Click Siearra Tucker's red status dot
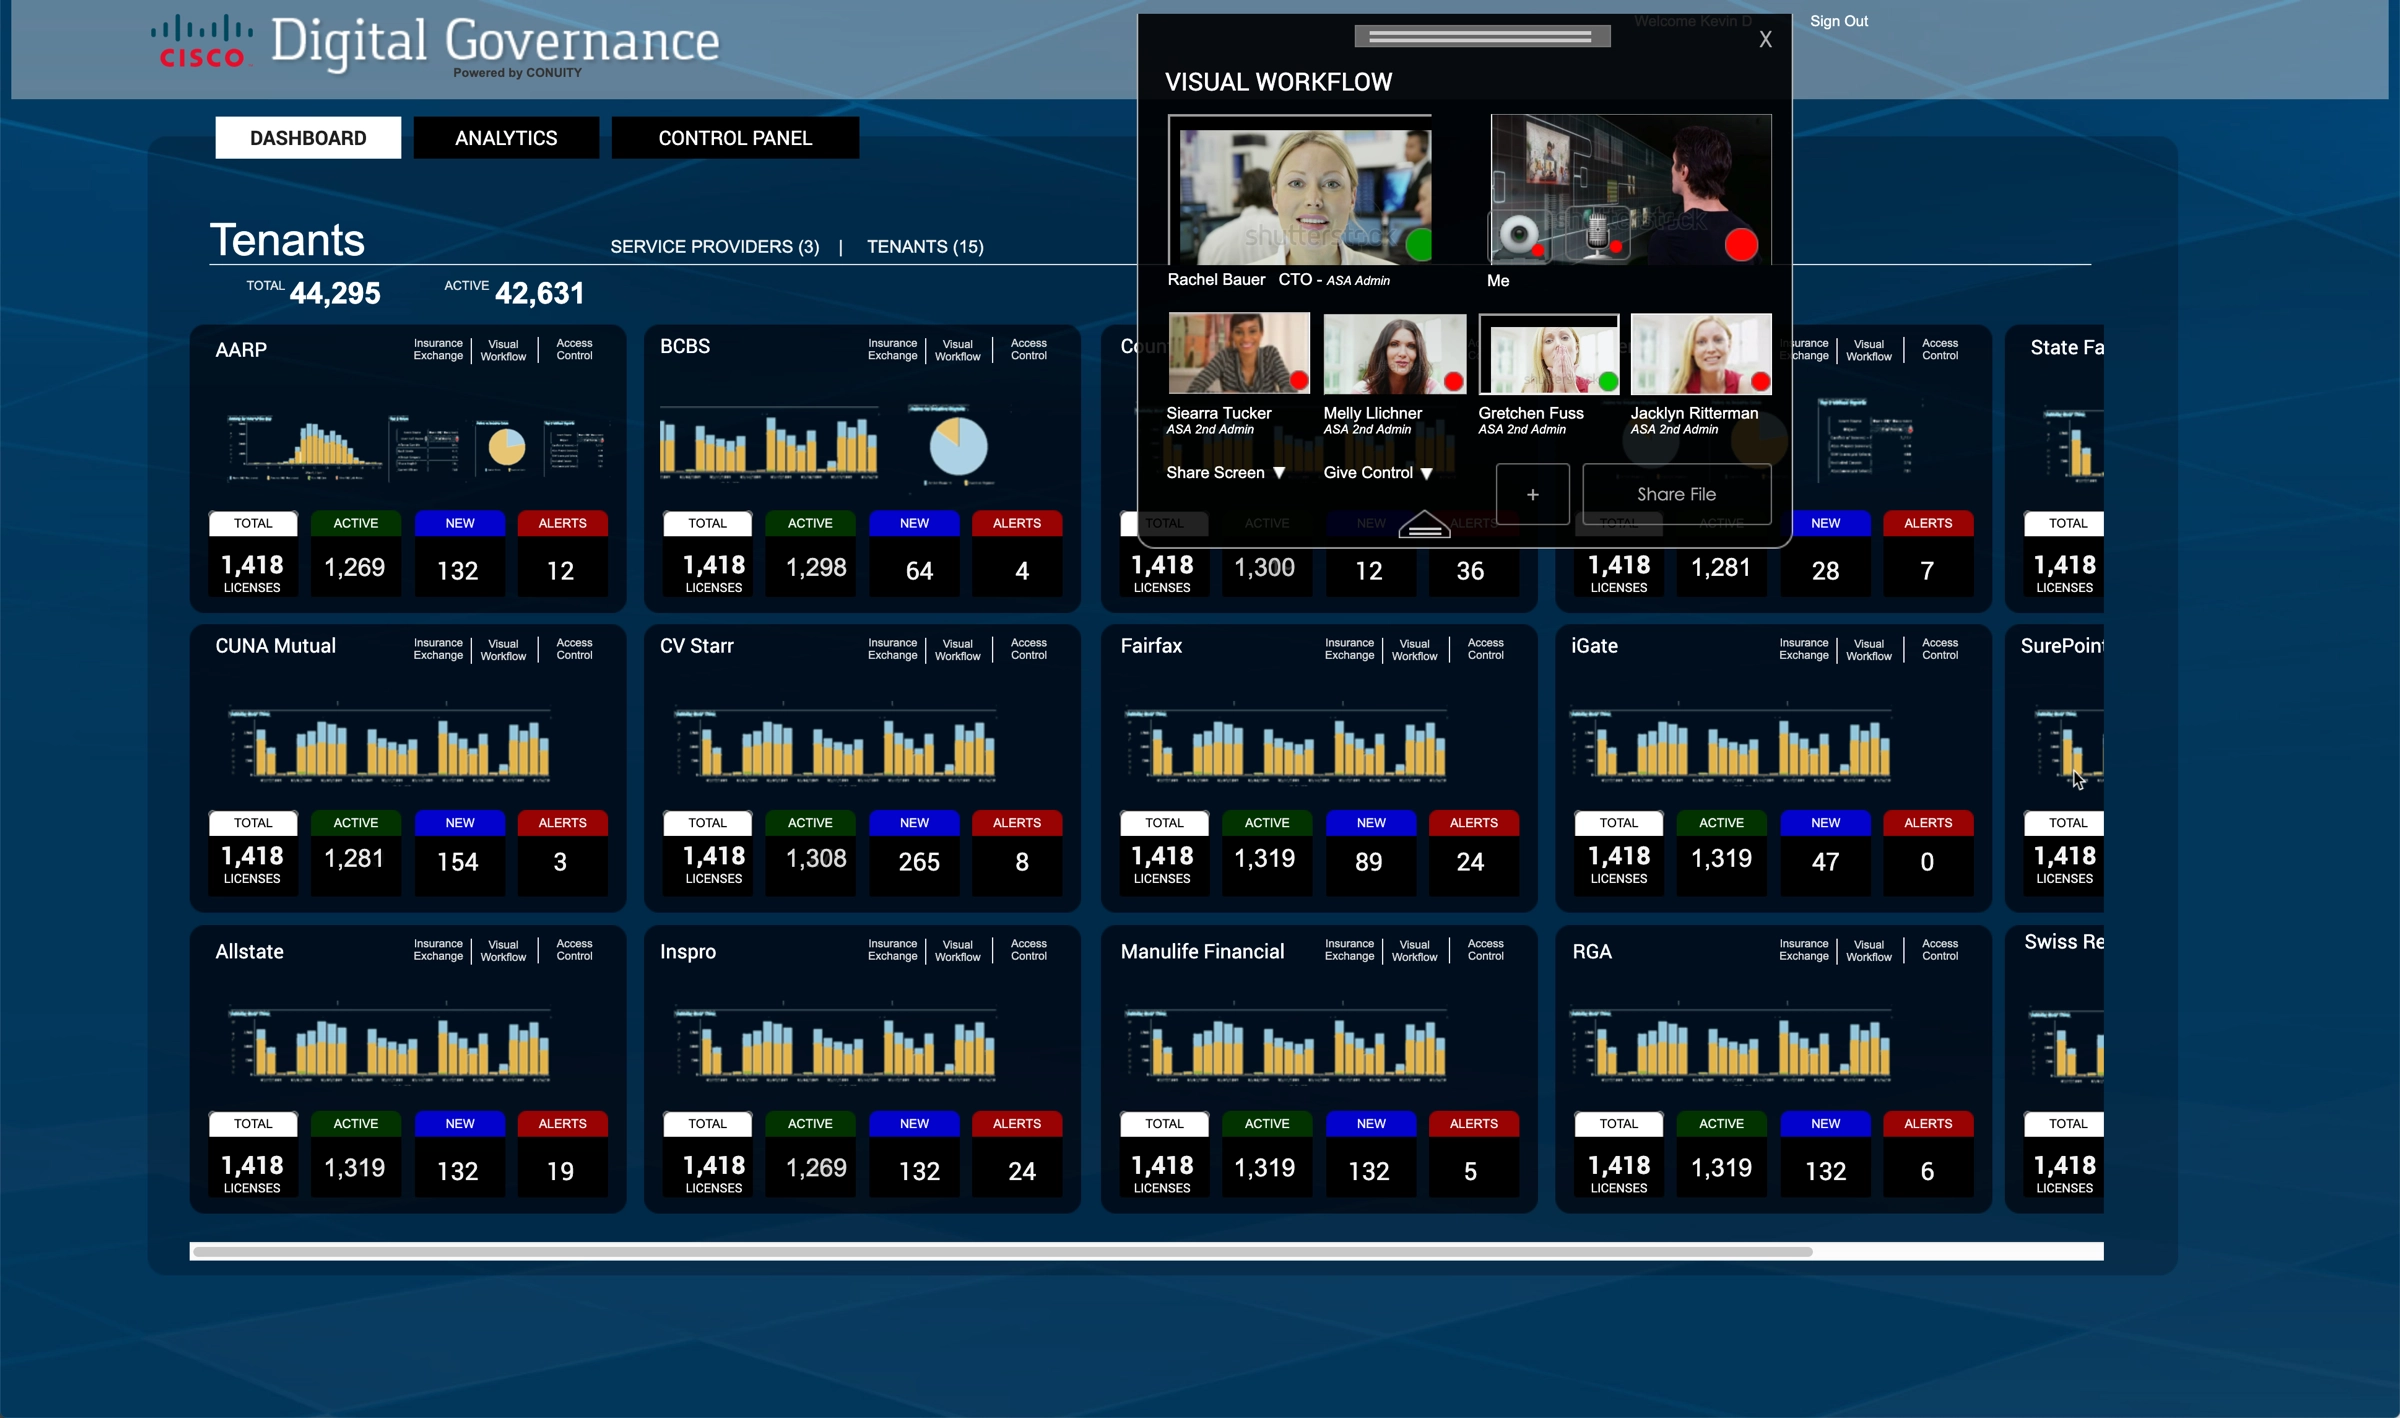This screenshot has width=2400, height=1418. tap(1299, 380)
